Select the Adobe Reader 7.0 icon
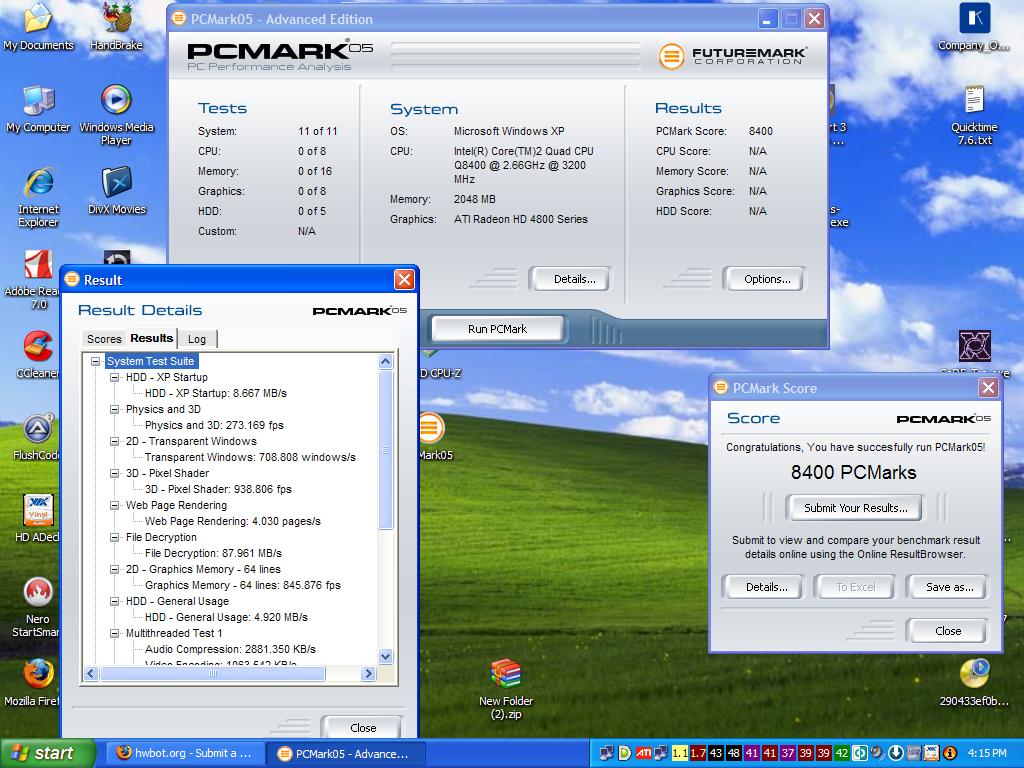 (33, 280)
